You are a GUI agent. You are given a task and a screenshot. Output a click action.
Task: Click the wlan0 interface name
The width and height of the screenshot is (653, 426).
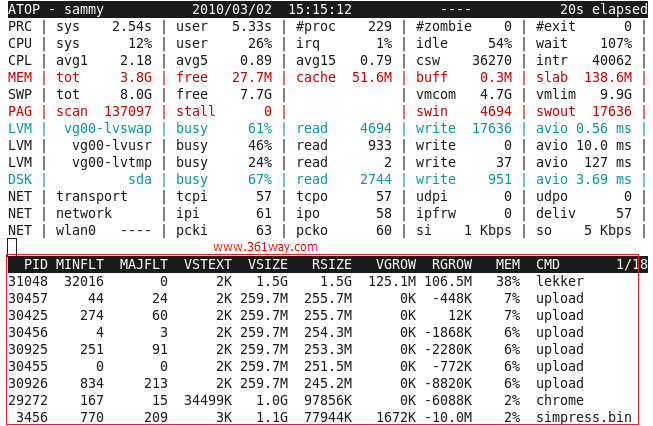[x=76, y=230]
